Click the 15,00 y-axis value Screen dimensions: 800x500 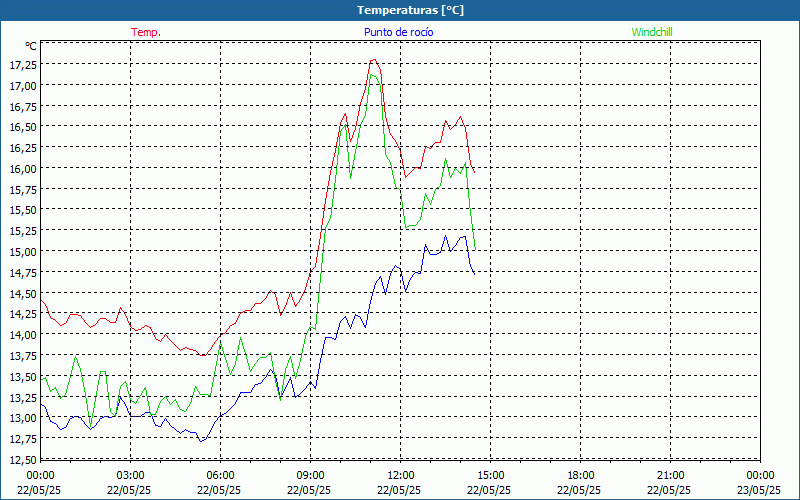(x=23, y=252)
